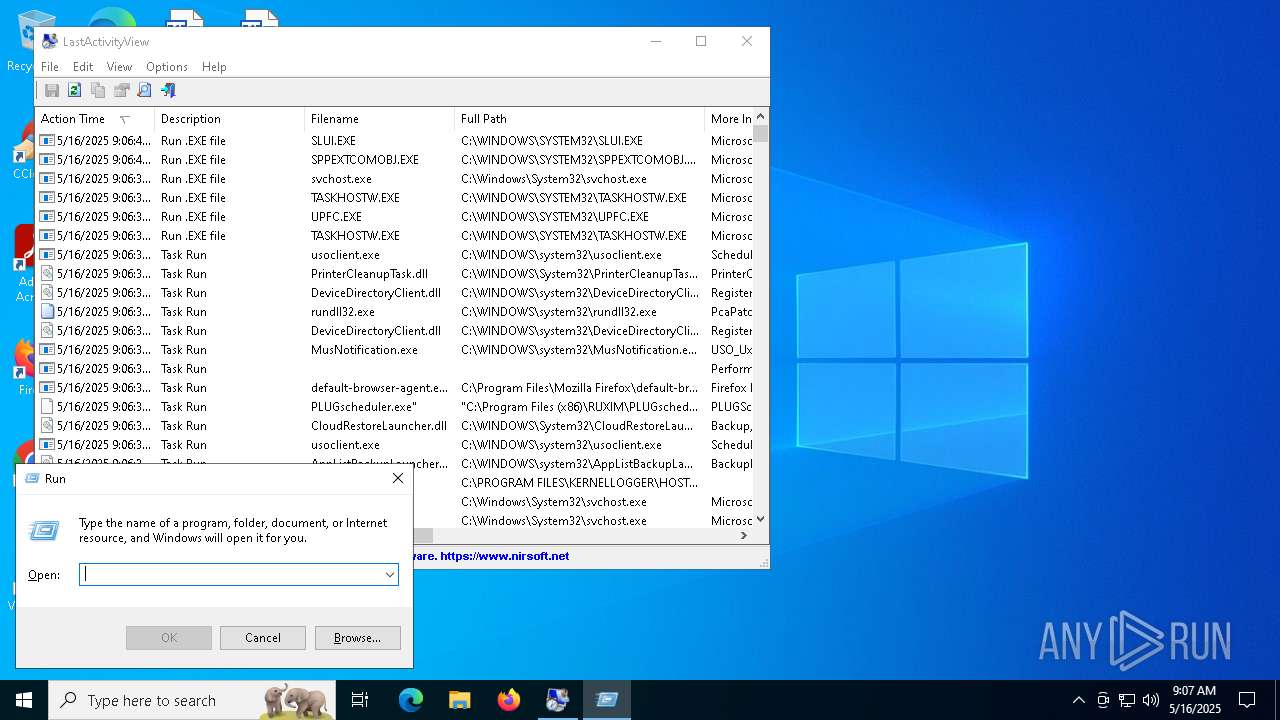Click vertical scrollbar up arrow in list

(x=761, y=117)
